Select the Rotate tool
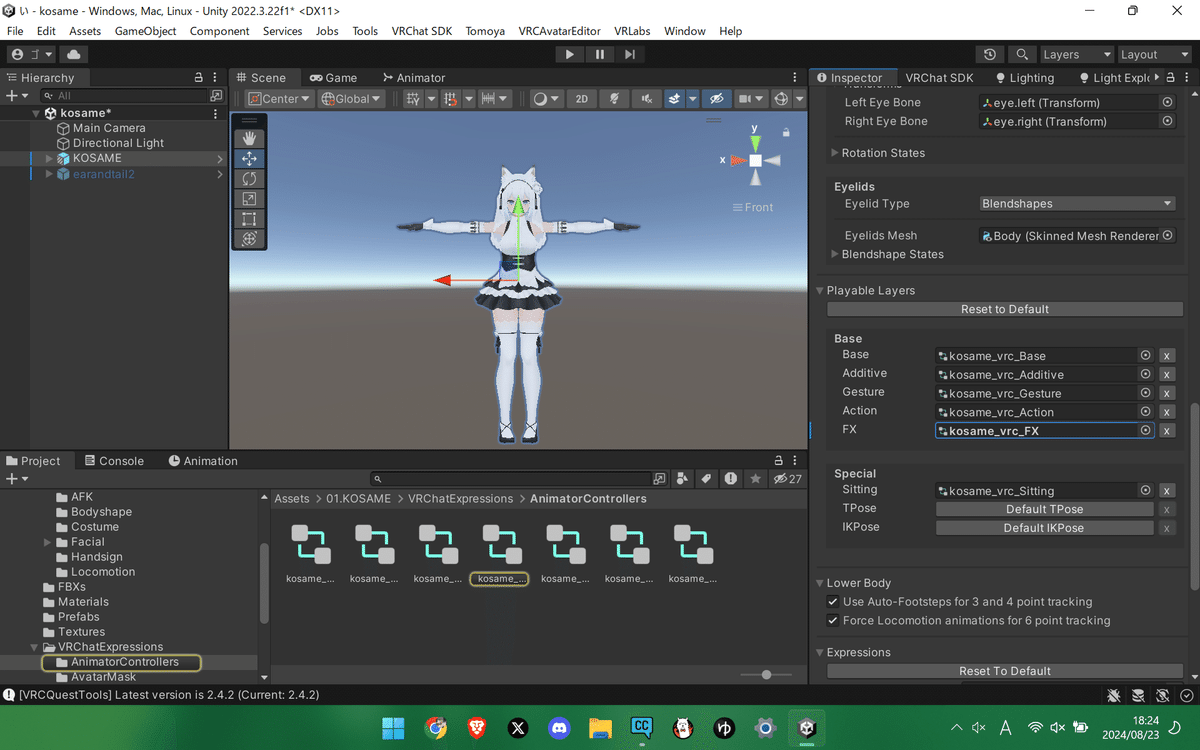 [x=249, y=178]
